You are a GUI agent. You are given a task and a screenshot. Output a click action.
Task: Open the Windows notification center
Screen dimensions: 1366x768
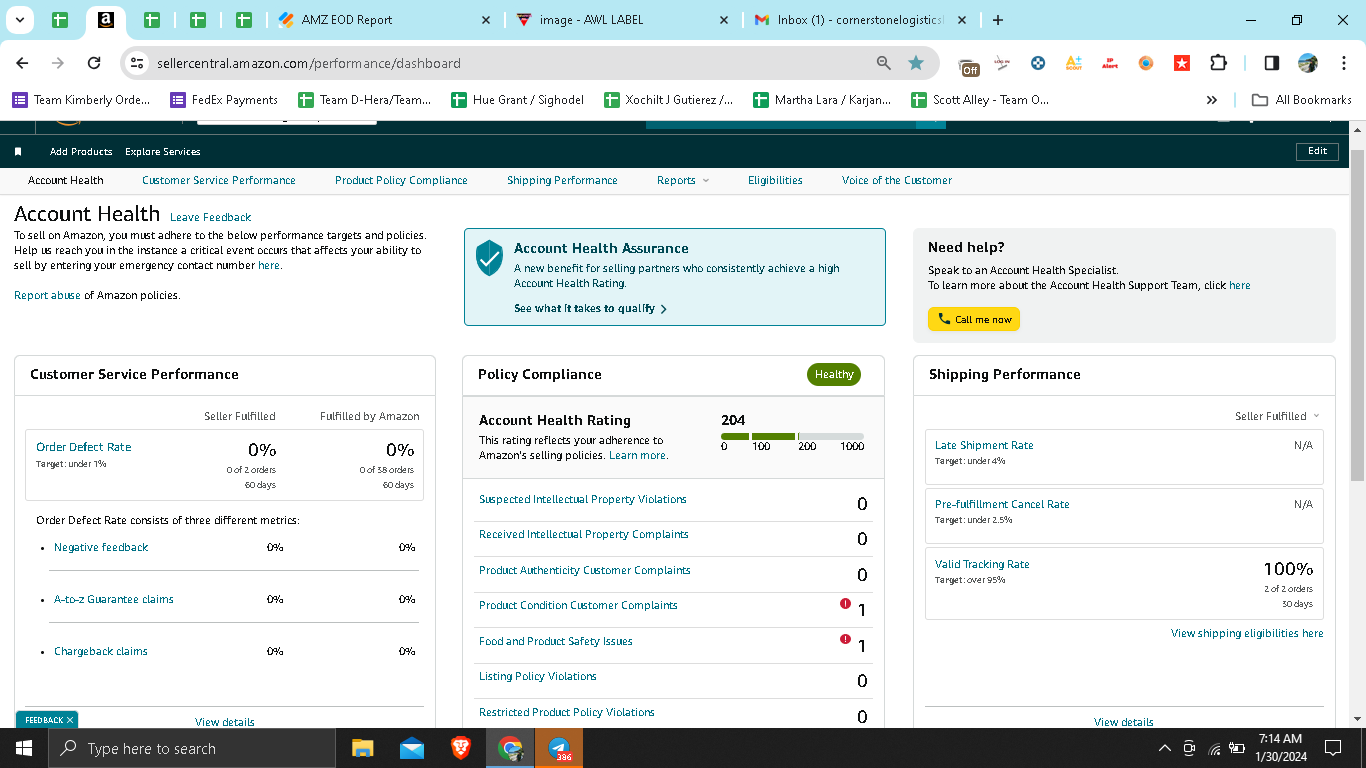pos(1332,748)
